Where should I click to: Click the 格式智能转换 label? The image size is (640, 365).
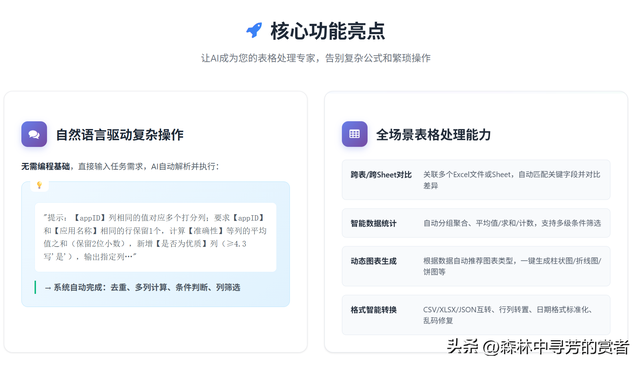pos(373,310)
